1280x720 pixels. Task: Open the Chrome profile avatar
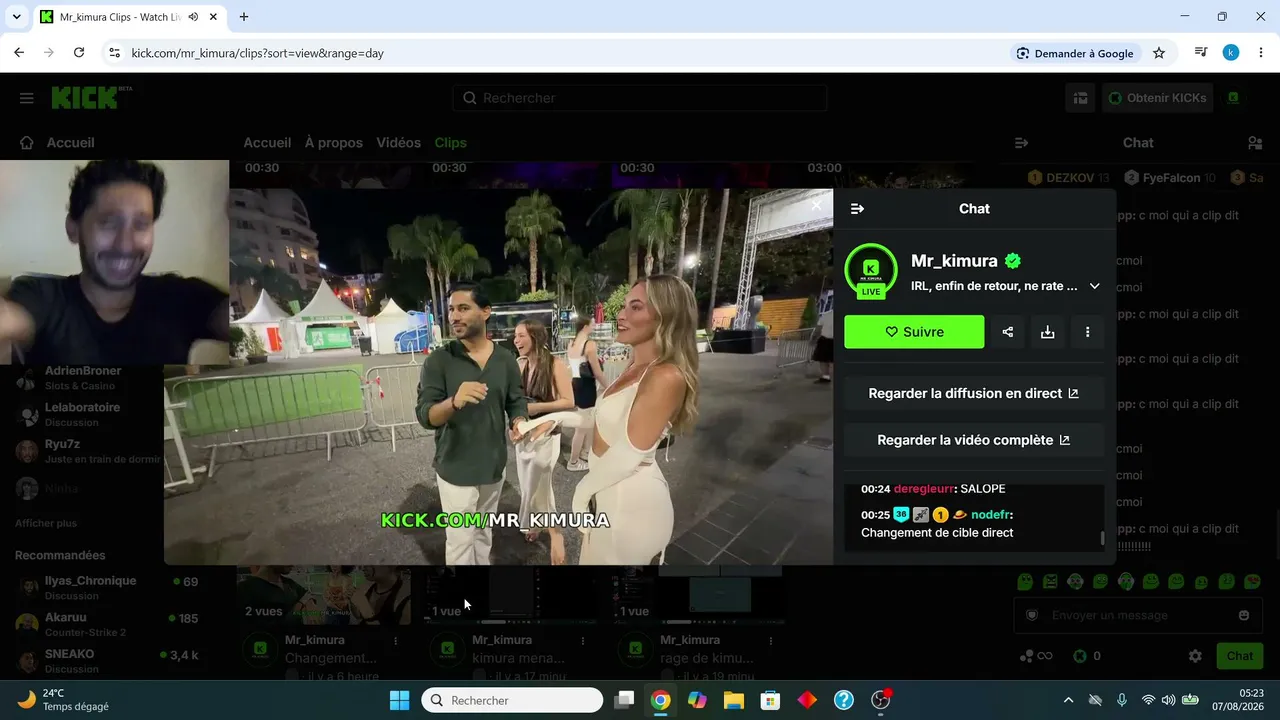[x=1231, y=53]
